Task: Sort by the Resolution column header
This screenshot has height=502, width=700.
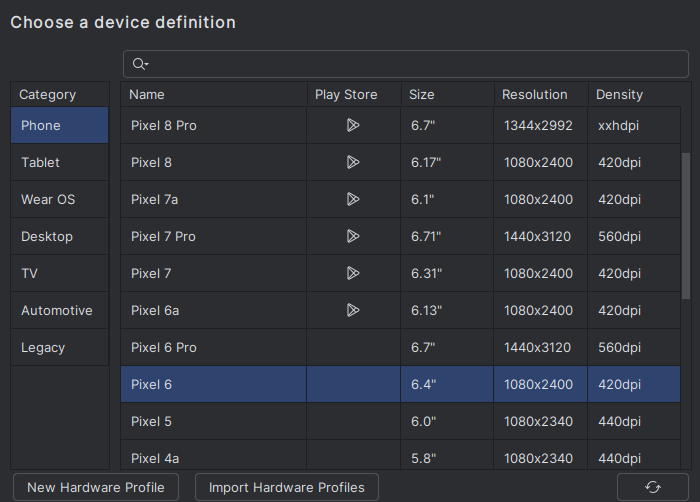Action: (x=534, y=95)
